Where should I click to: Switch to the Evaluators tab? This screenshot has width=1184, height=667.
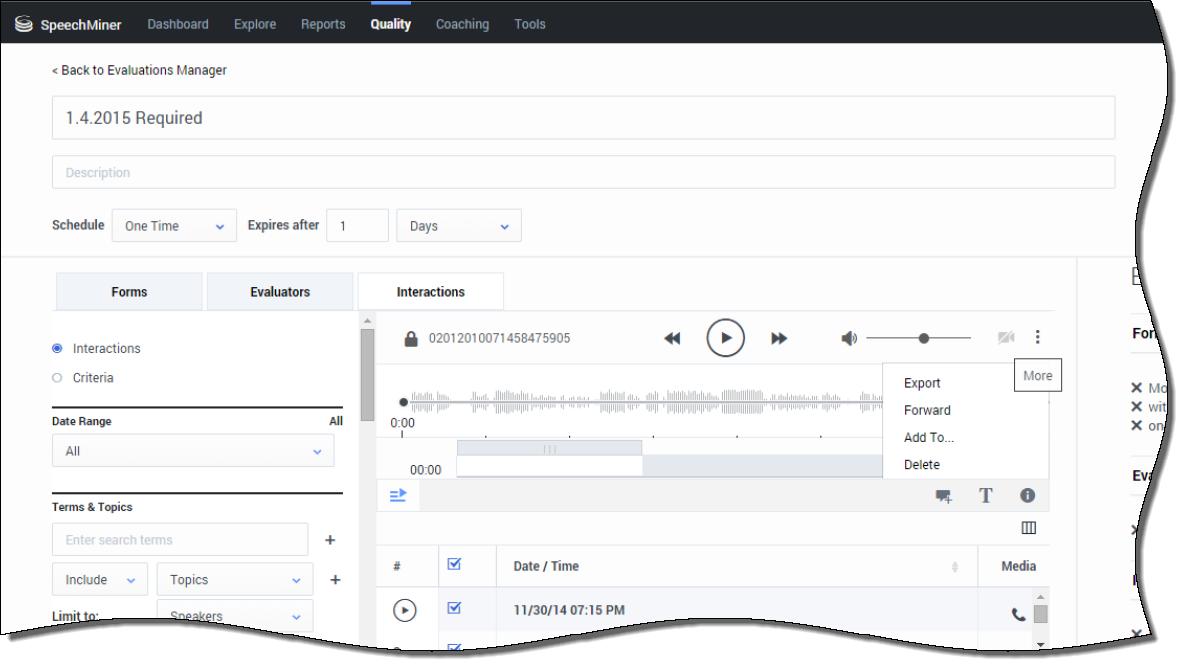tap(280, 292)
